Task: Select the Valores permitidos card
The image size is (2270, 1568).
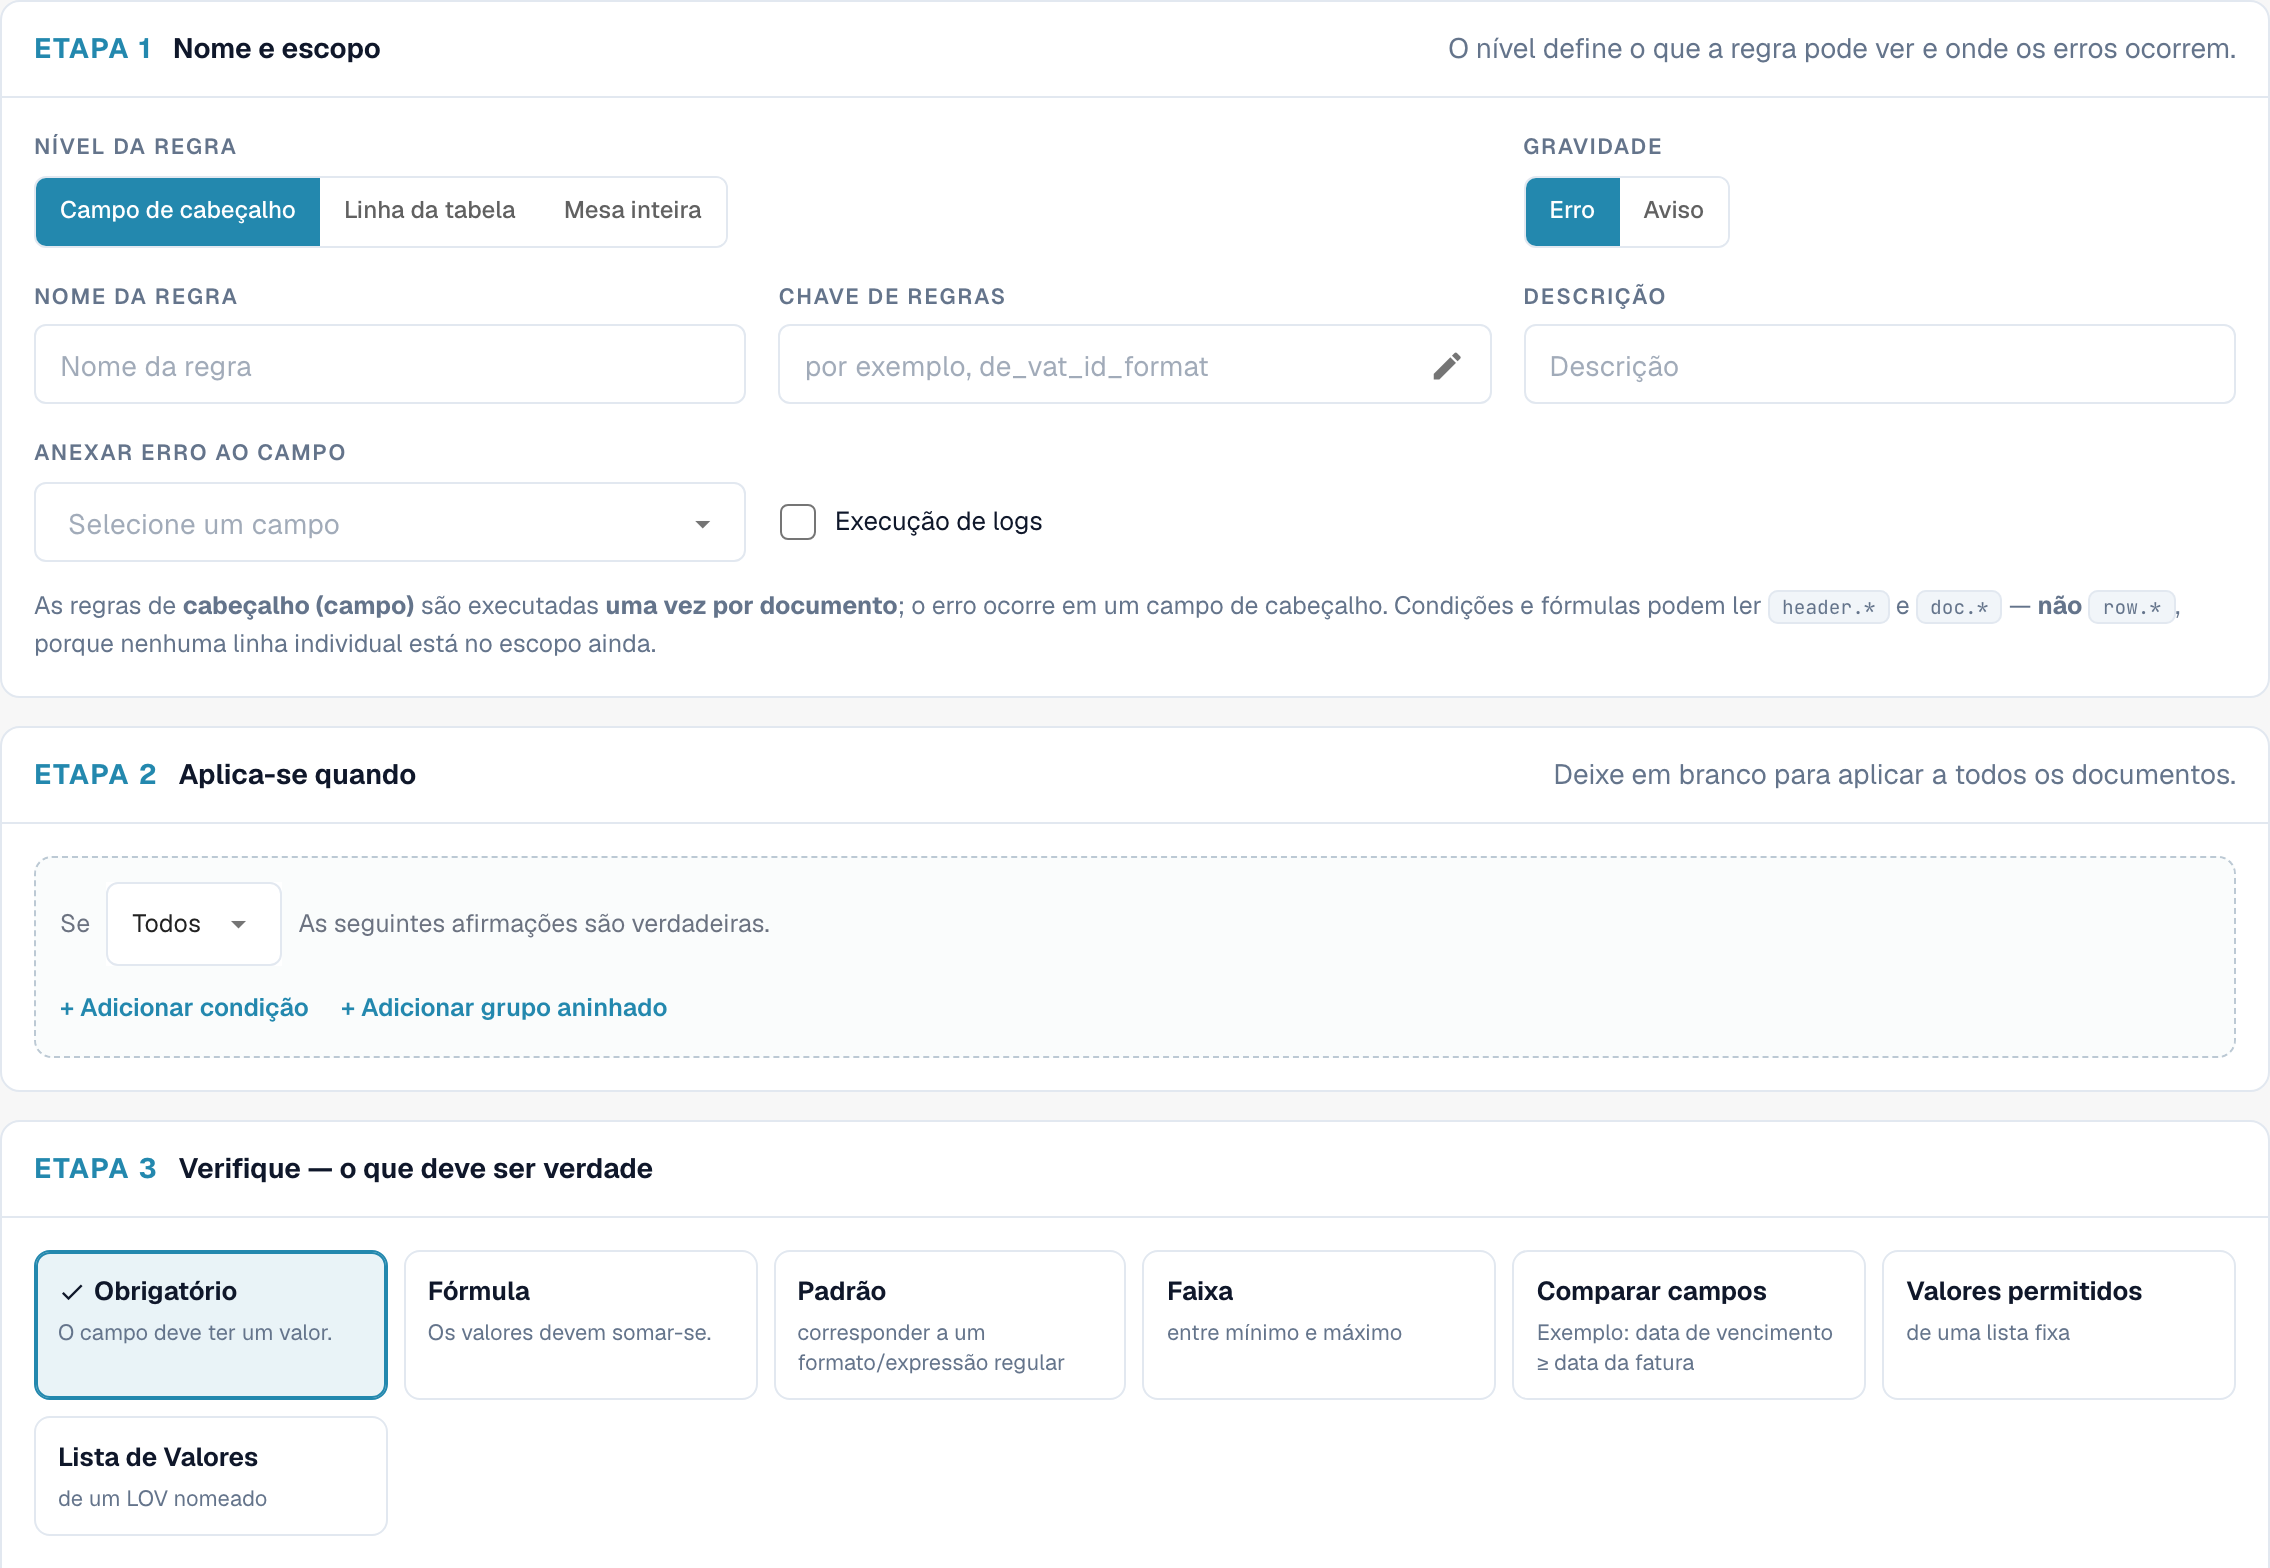Action: tap(2059, 1325)
